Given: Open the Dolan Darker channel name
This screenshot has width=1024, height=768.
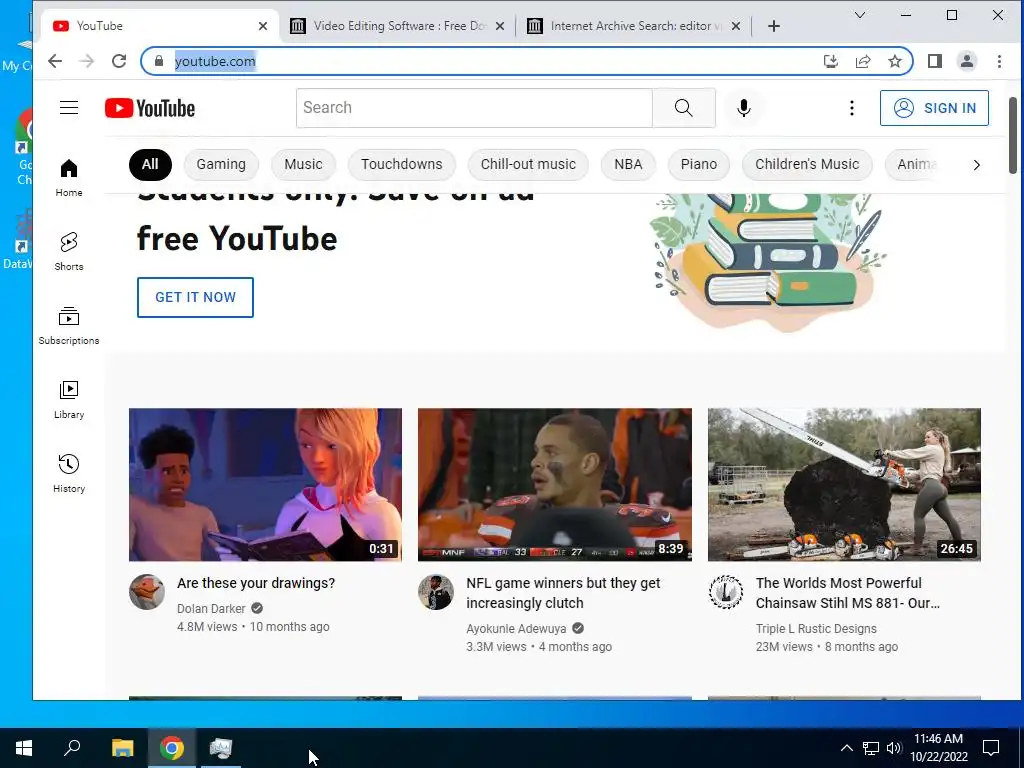Looking at the screenshot, I should pyautogui.click(x=211, y=609).
